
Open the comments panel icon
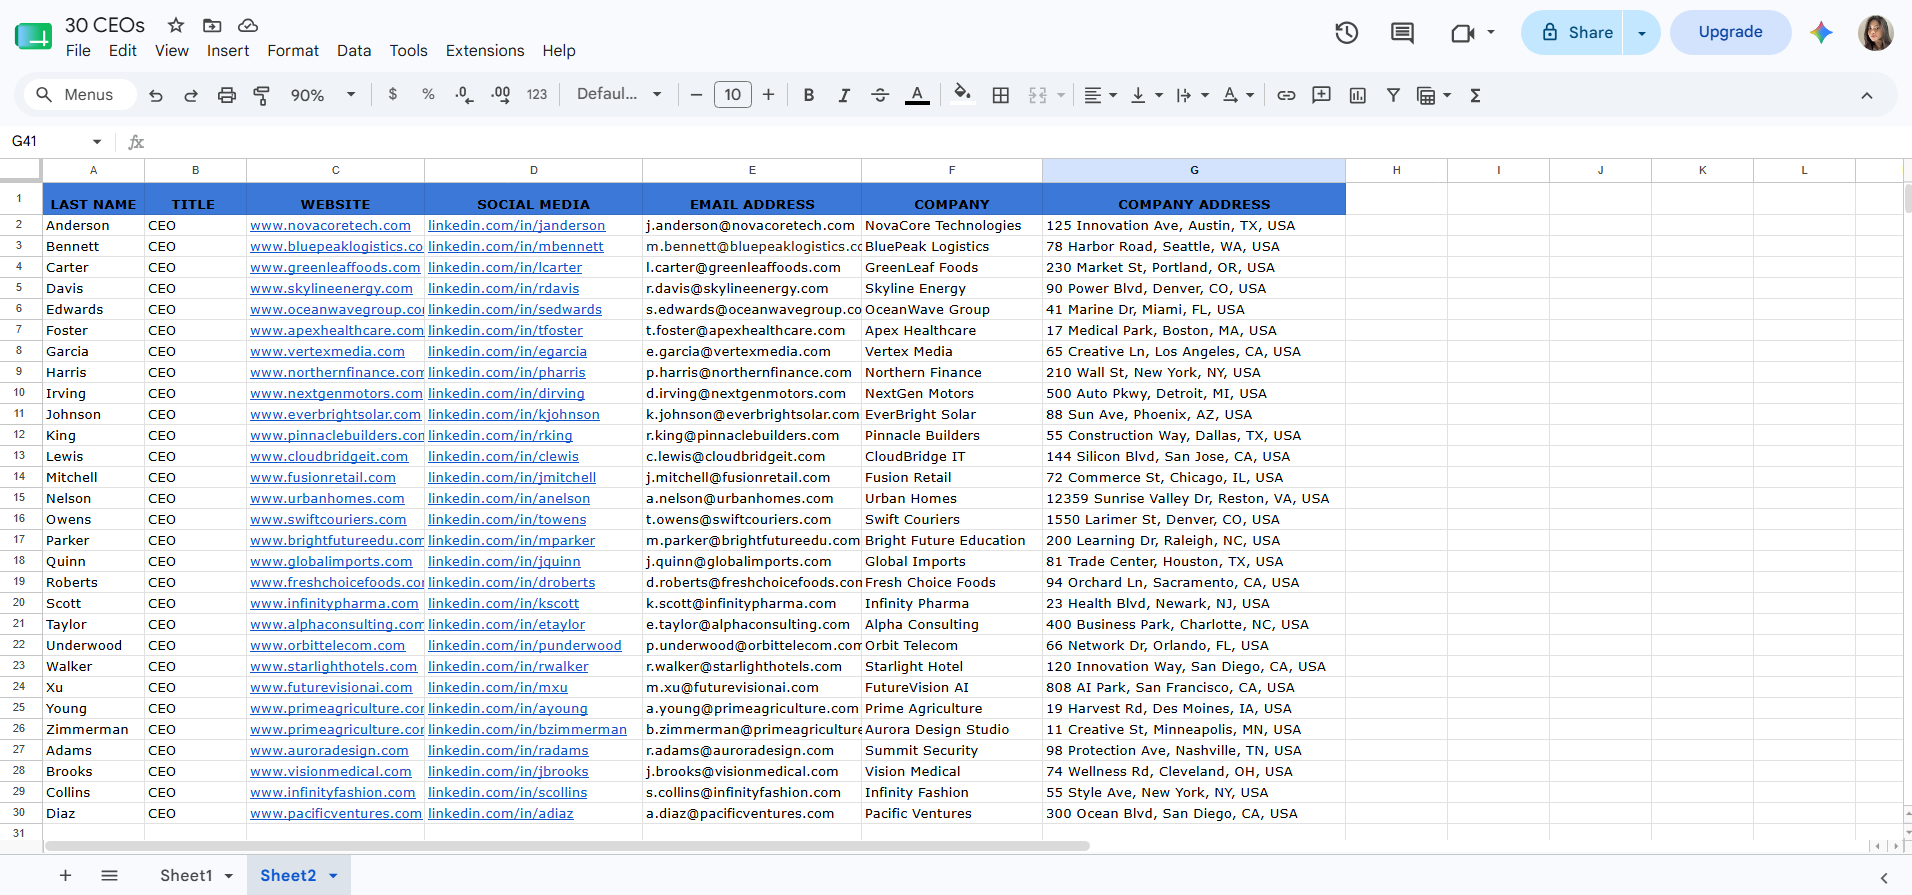tap(1402, 33)
